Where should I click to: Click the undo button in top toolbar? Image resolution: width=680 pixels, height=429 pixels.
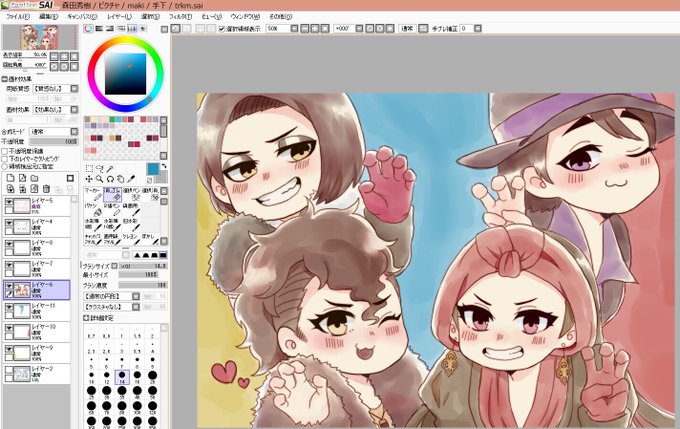coord(176,29)
